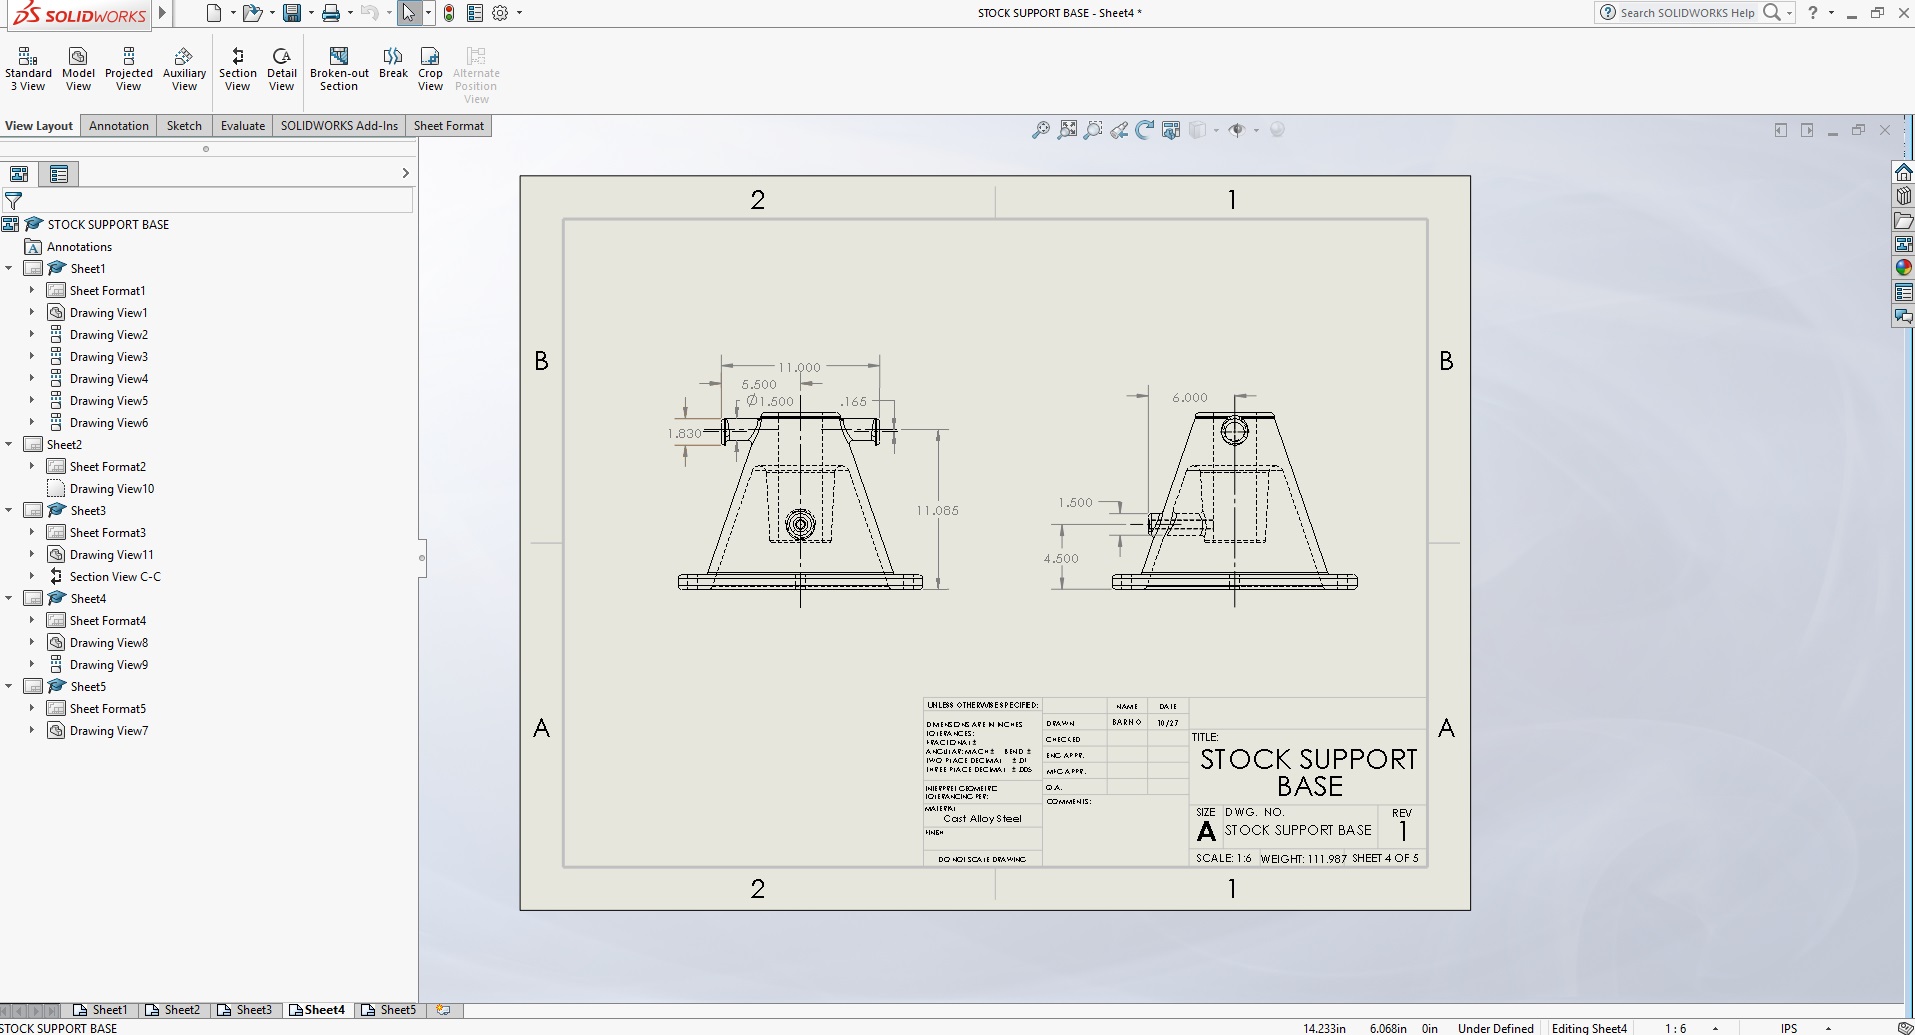Expand Drawing View11 in the tree
This screenshot has width=1915, height=1035.
click(32, 555)
